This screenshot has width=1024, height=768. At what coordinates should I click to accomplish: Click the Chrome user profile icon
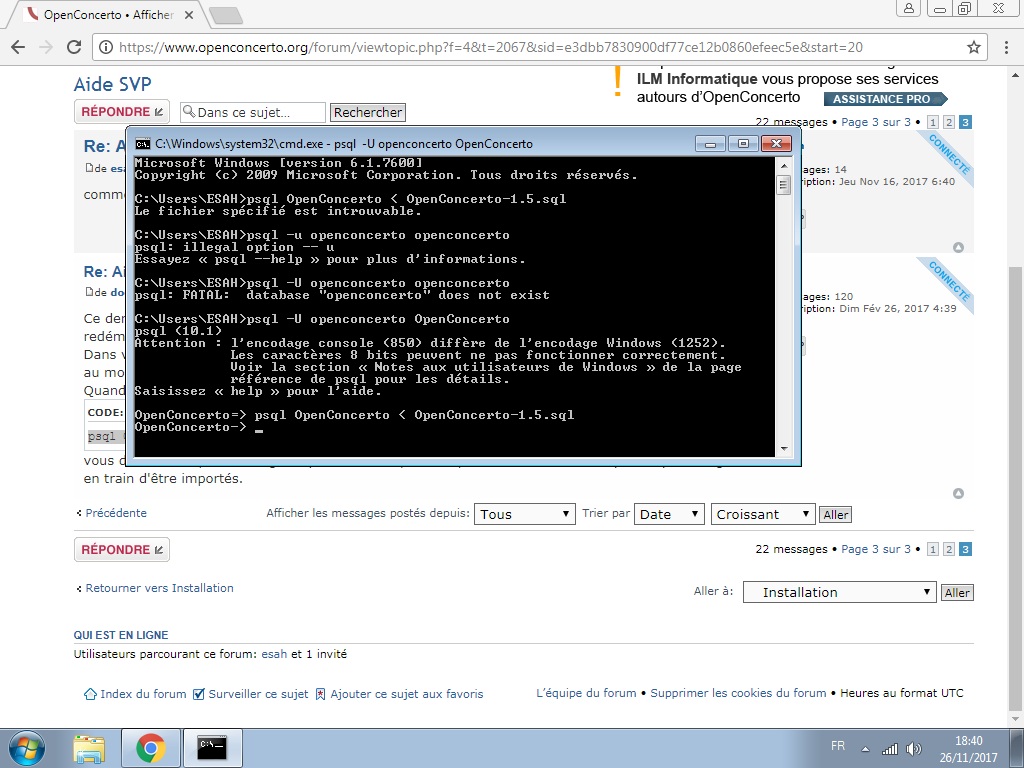(908, 8)
